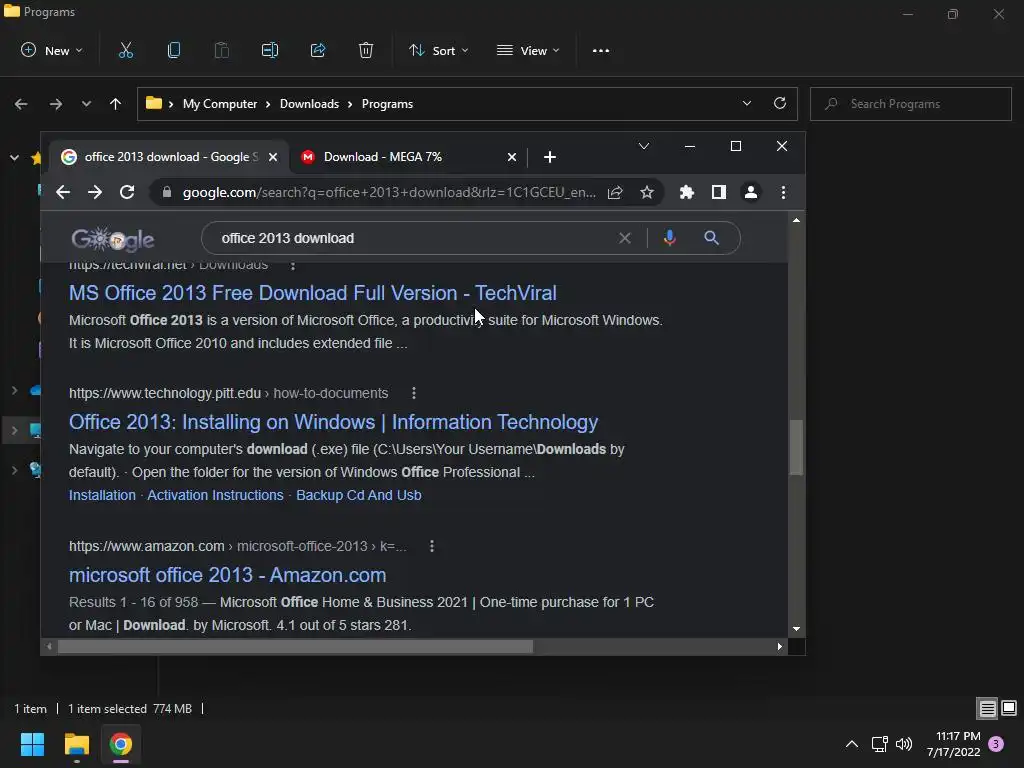Go back in File Explorer navigation
The height and width of the screenshot is (768, 1024).
click(21, 104)
